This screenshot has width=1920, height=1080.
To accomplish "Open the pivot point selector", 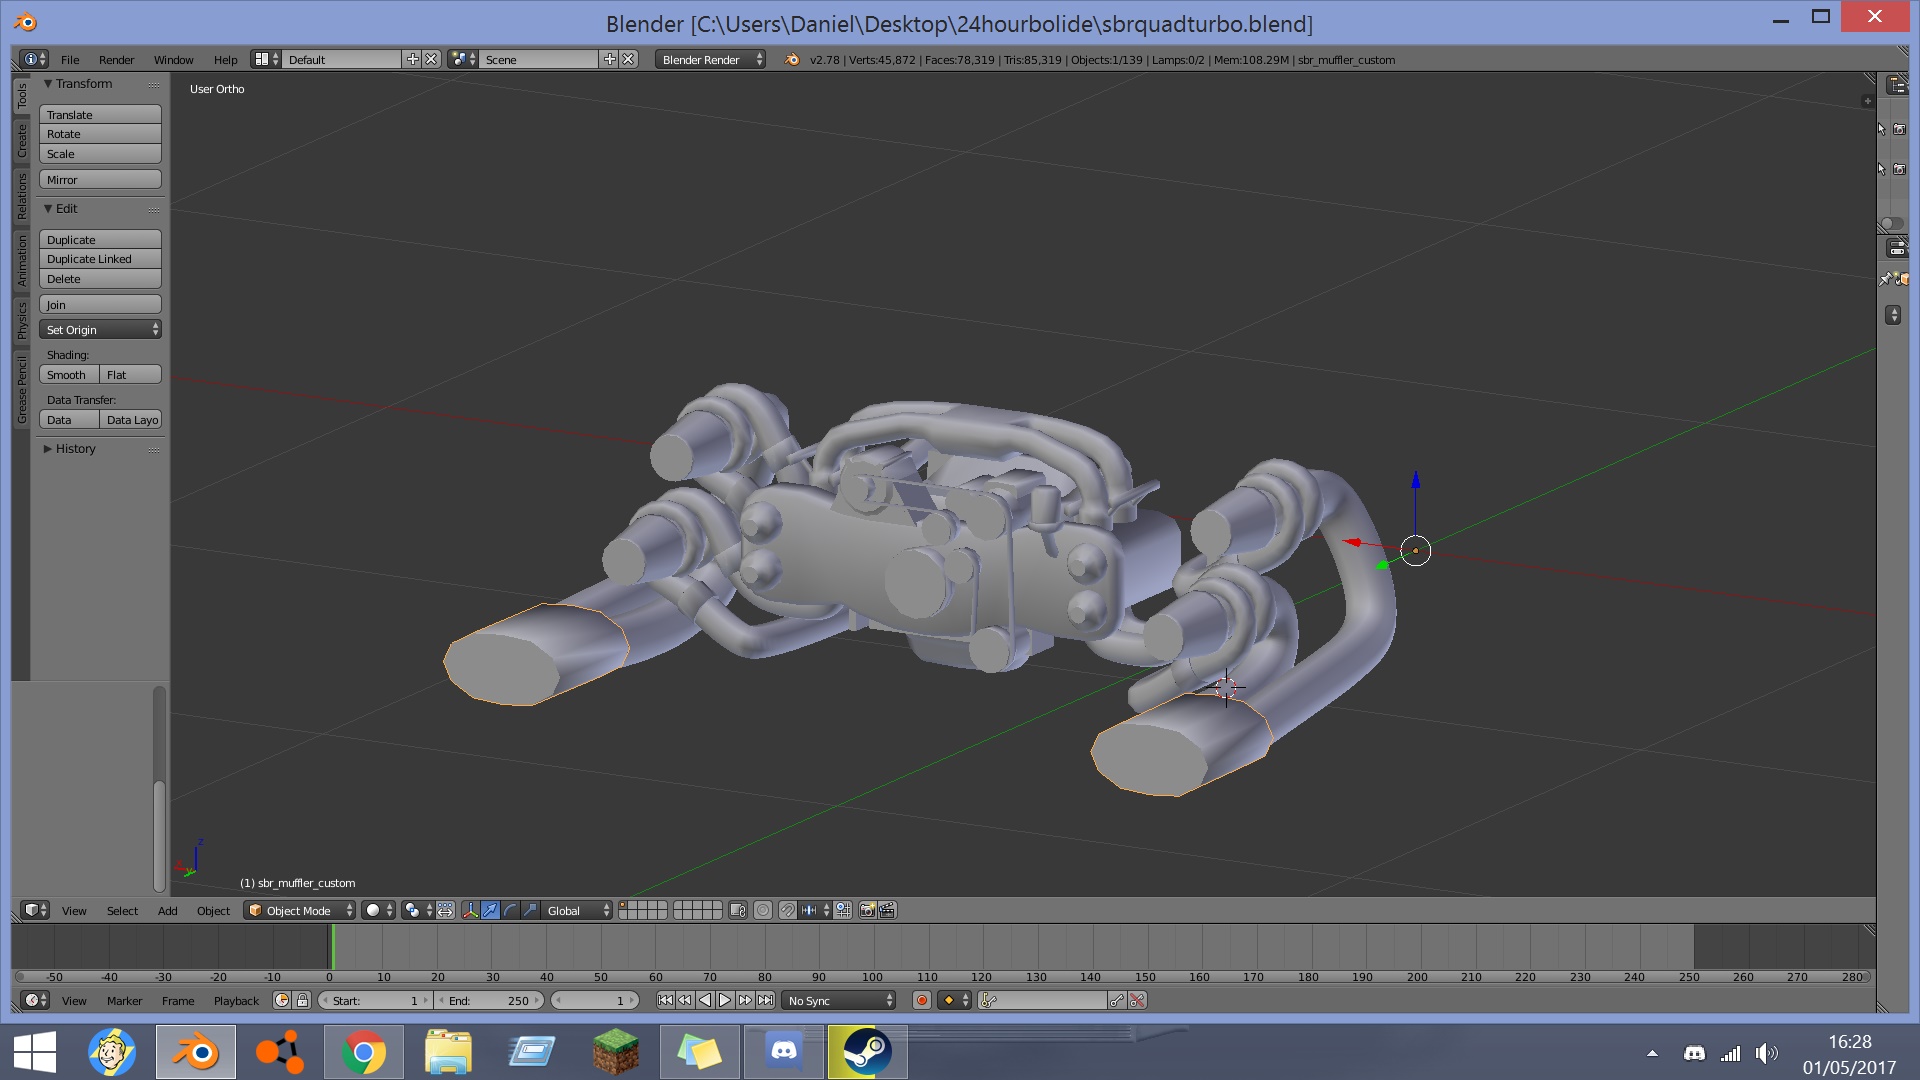I will click(x=418, y=910).
